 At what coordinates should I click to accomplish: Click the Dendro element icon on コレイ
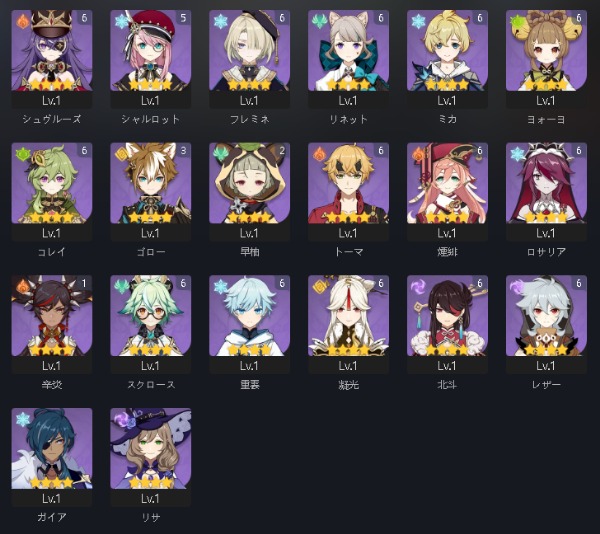click(23, 154)
